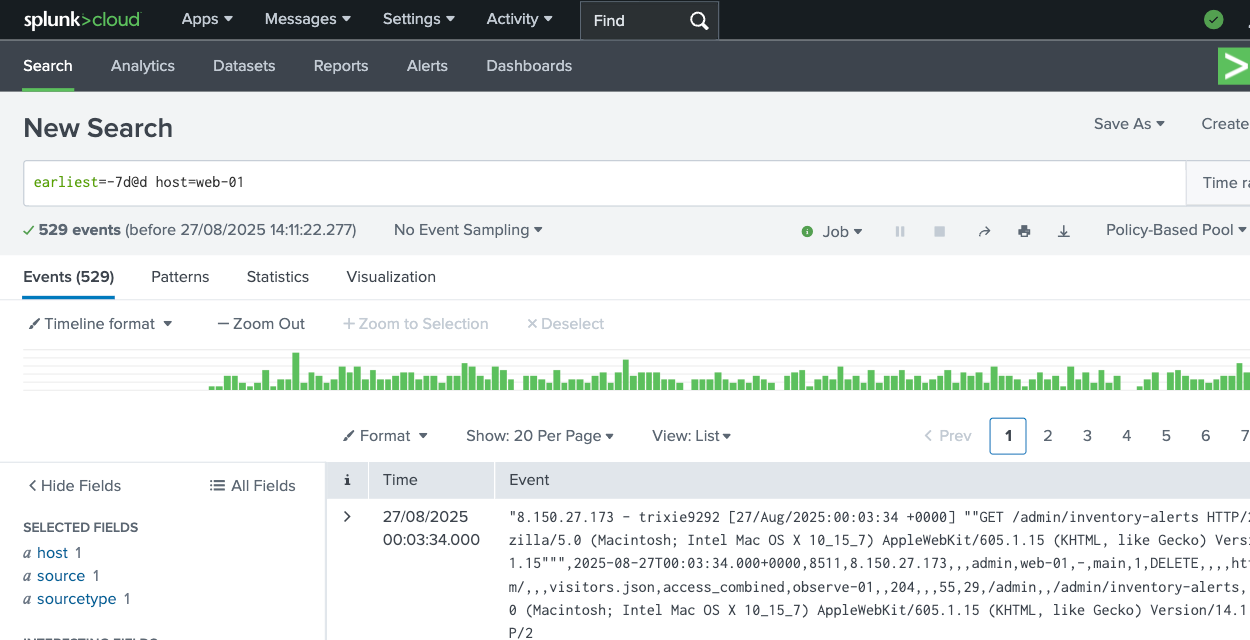The height and width of the screenshot is (640, 1250).
Task: Open the Messages menu
Action: pyautogui.click(x=308, y=19)
